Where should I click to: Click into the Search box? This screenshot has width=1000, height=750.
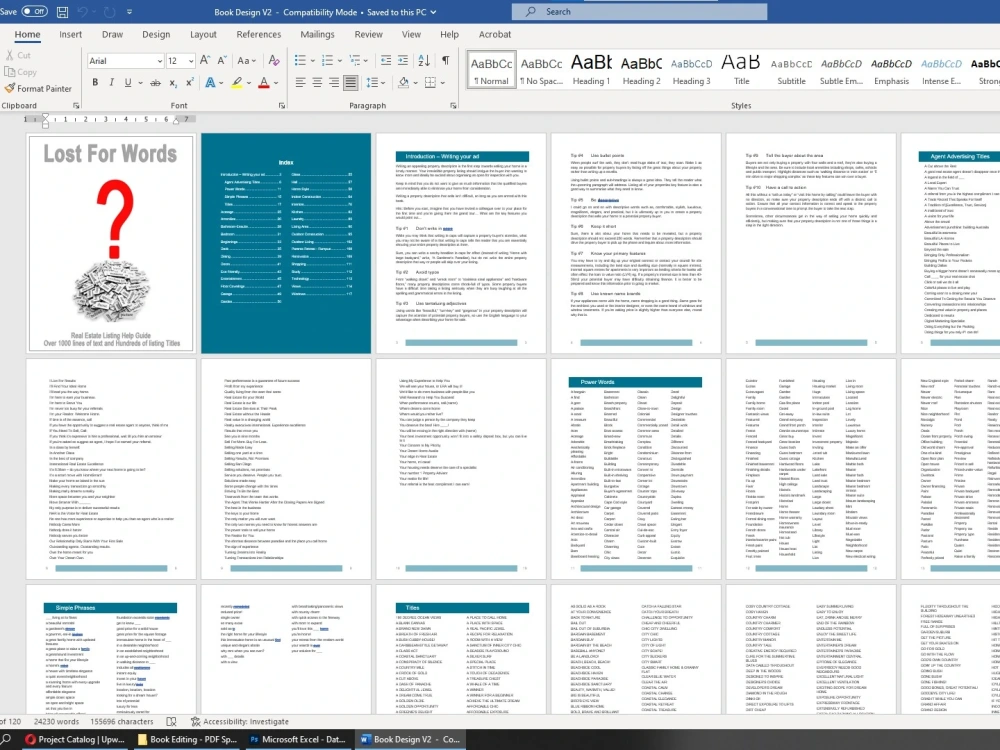point(639,11)
